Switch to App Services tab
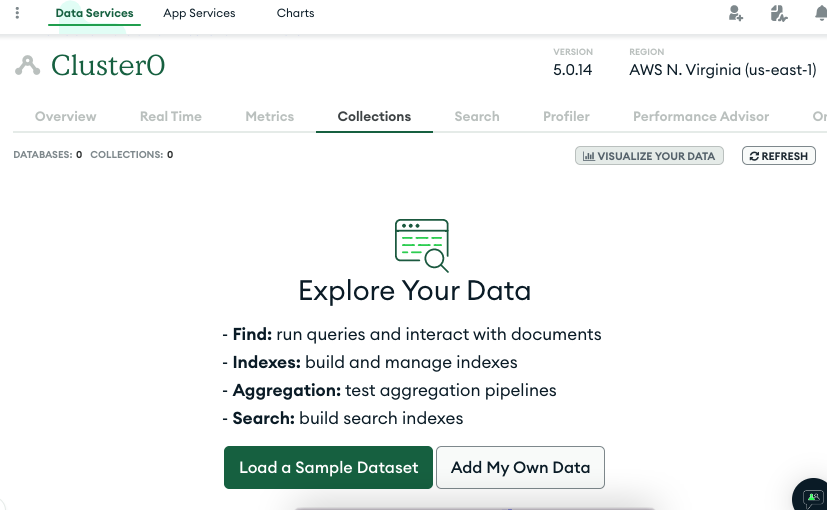The width and height of the screenshot is (827, 510). [199, 13]
